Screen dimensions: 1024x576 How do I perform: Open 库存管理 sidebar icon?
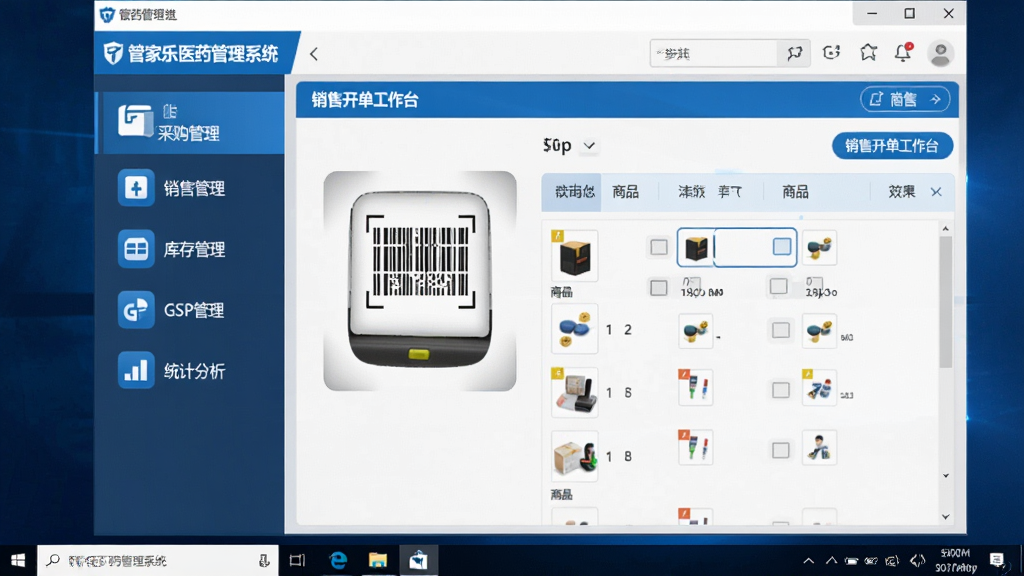click(x=136, y=249)
